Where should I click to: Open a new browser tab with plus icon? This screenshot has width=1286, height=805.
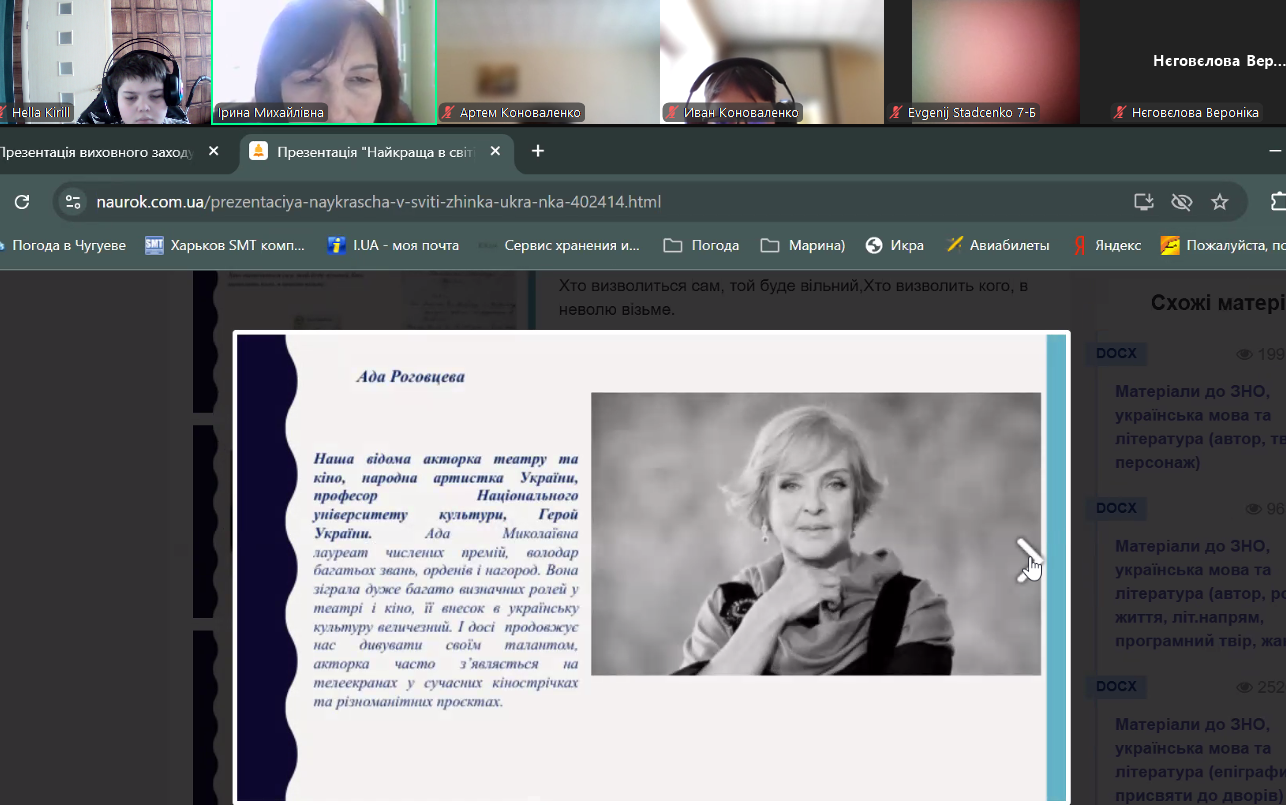(538, 151)
